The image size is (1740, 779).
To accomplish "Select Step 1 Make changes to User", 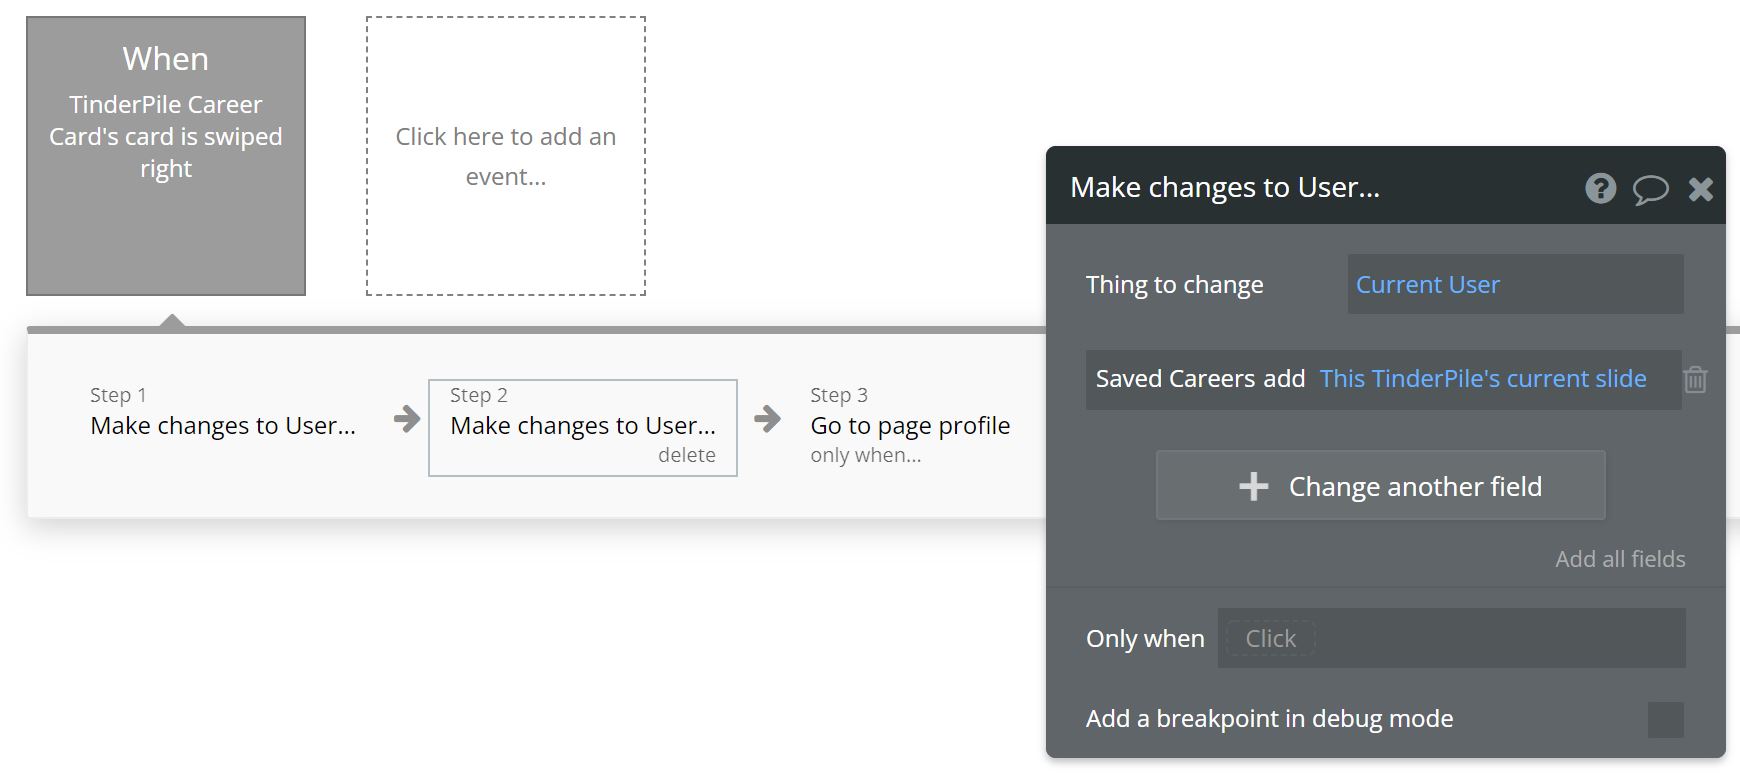I will [222, 426].
